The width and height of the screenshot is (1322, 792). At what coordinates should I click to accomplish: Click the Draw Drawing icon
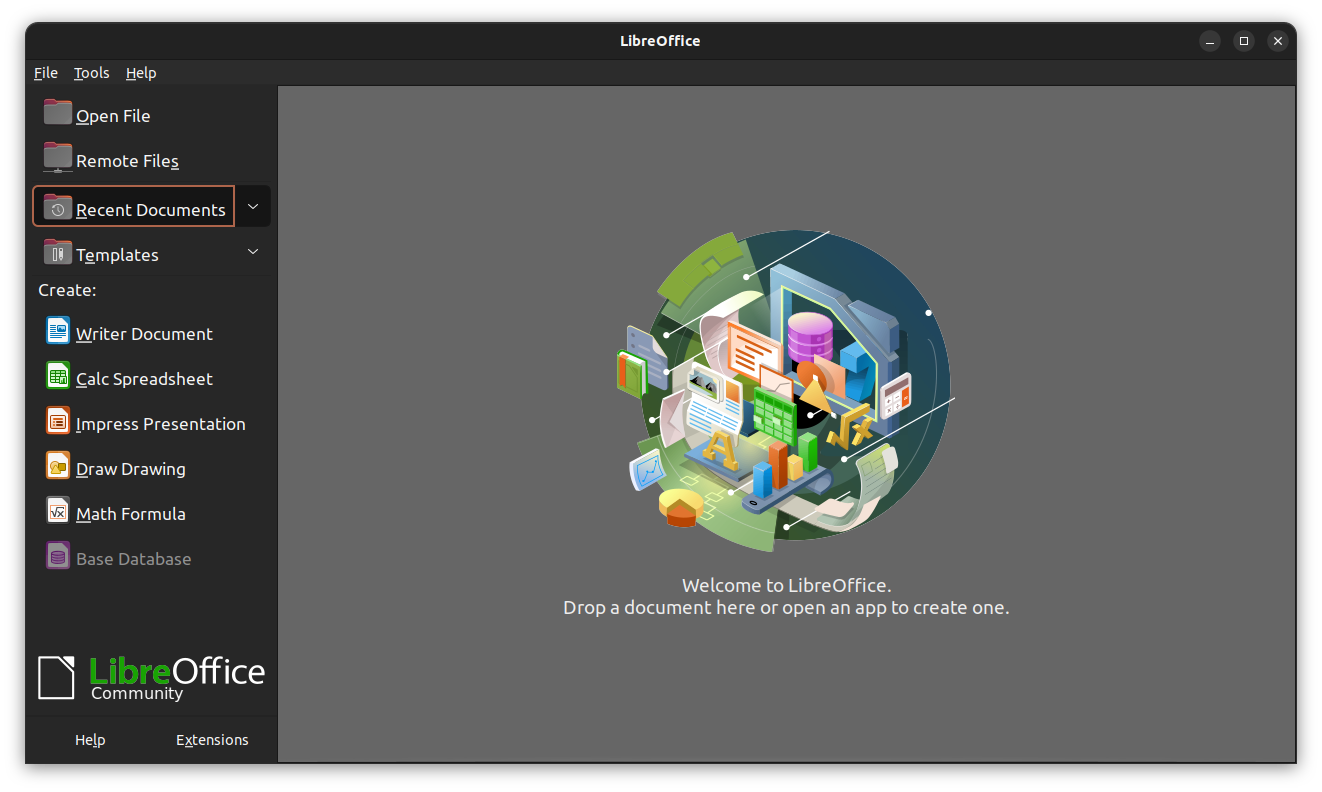[x=58, y=465]
